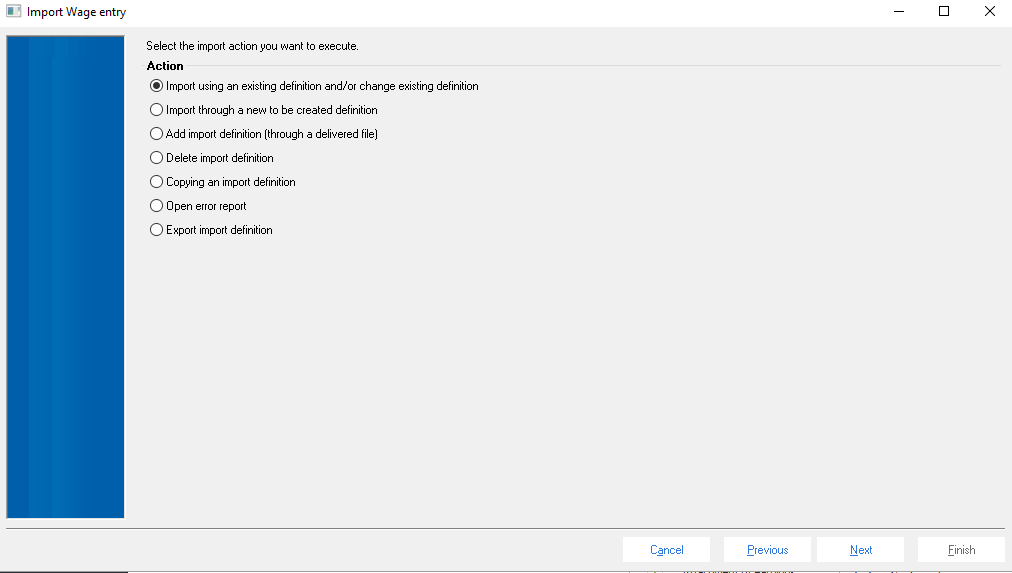Proceed with the Next button
Screen dimensions: 1012x573
click(860, 550)
